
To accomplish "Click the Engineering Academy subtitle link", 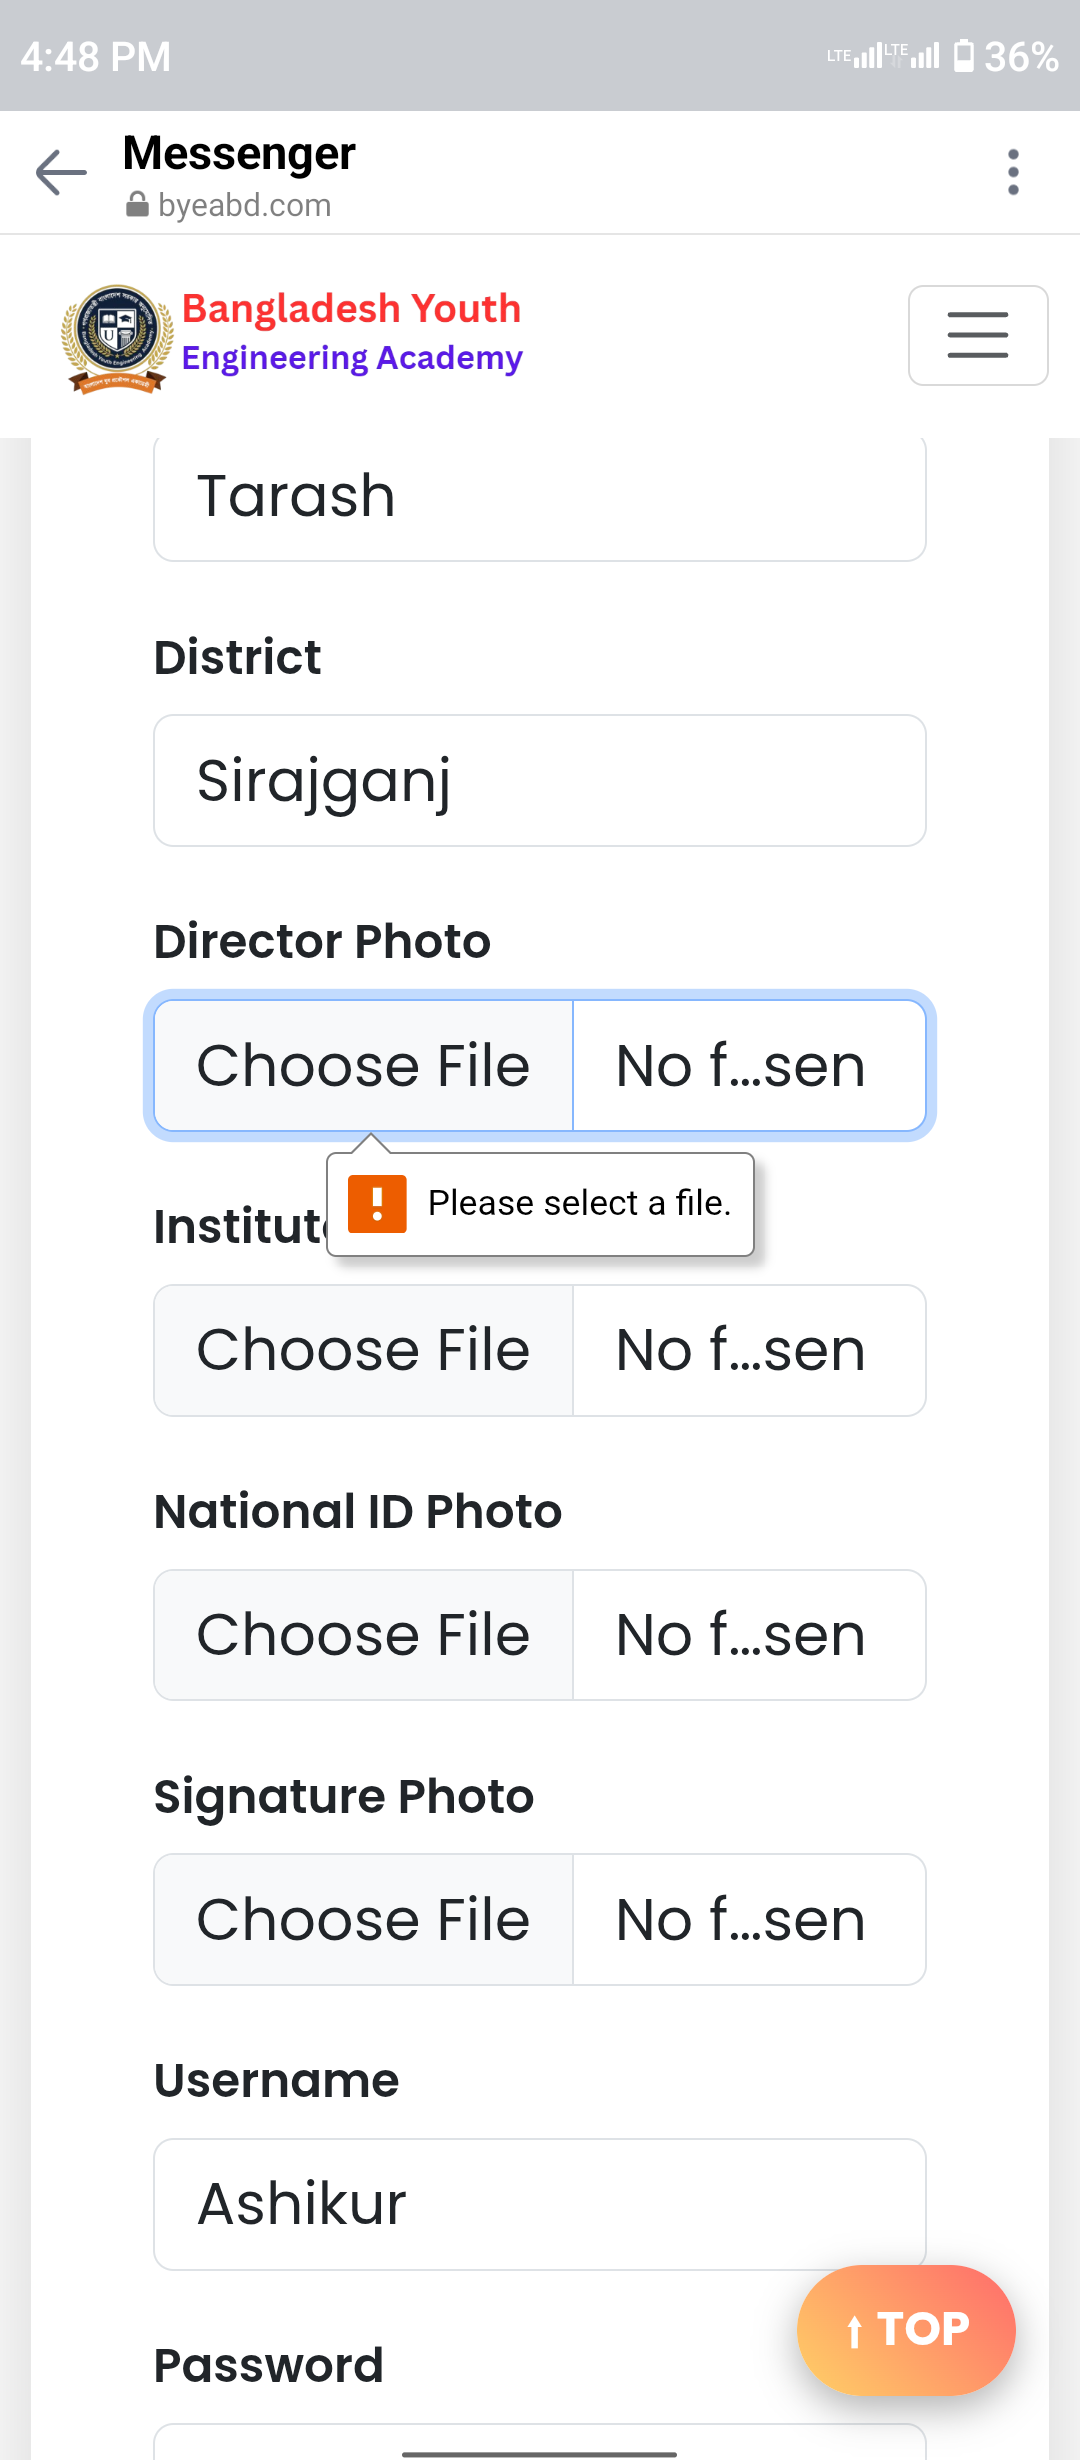I will 352,358.
